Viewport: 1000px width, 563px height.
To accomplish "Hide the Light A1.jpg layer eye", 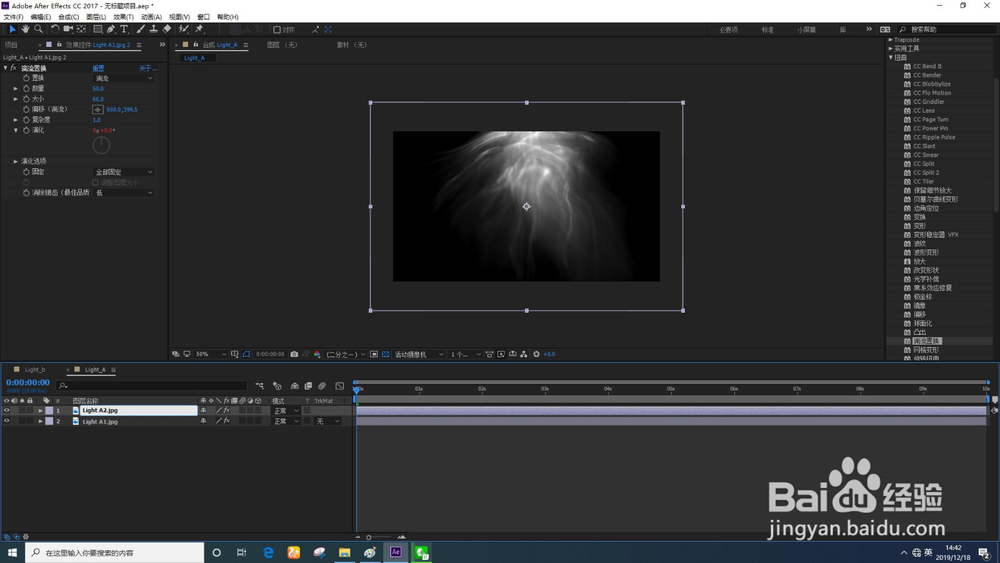I will [x=6, y=421].
